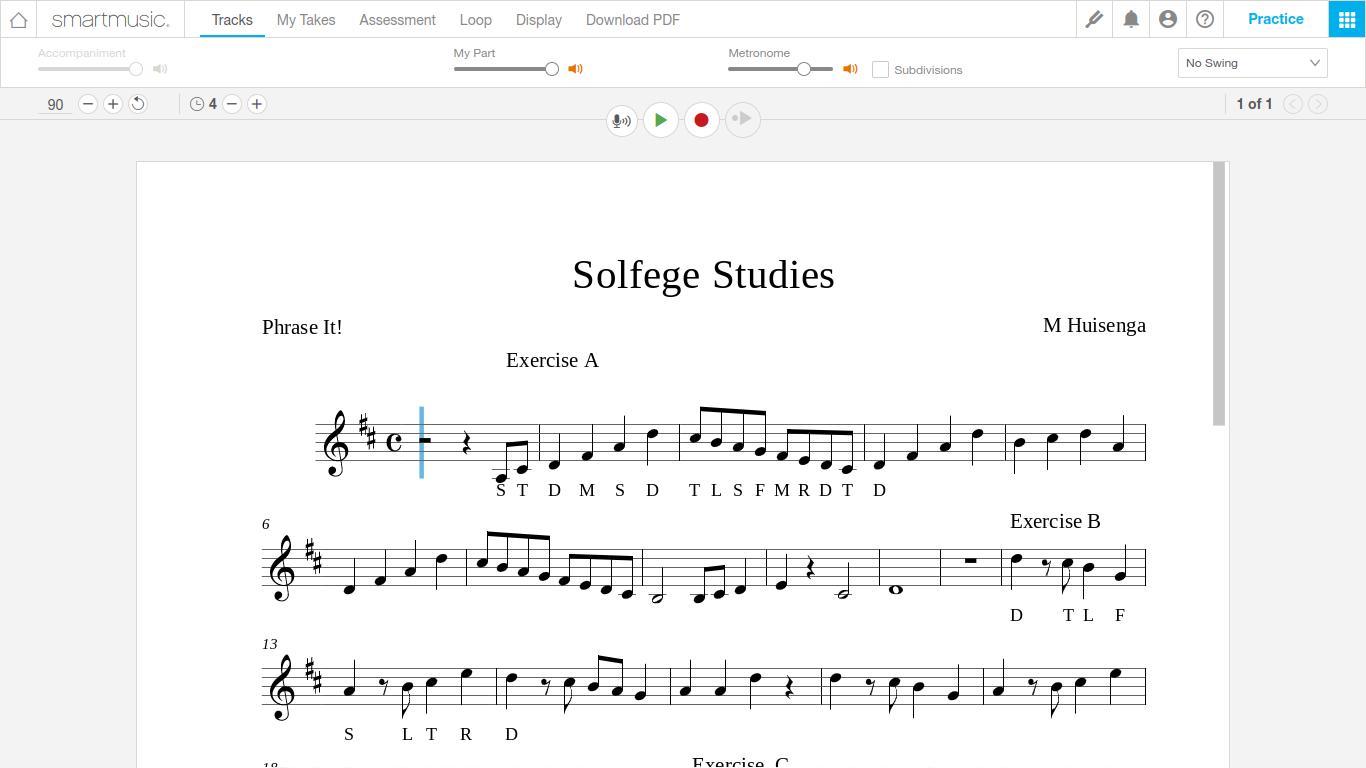Toggle the microphone input button
The image size is (1366, 768).
[621, 120]
